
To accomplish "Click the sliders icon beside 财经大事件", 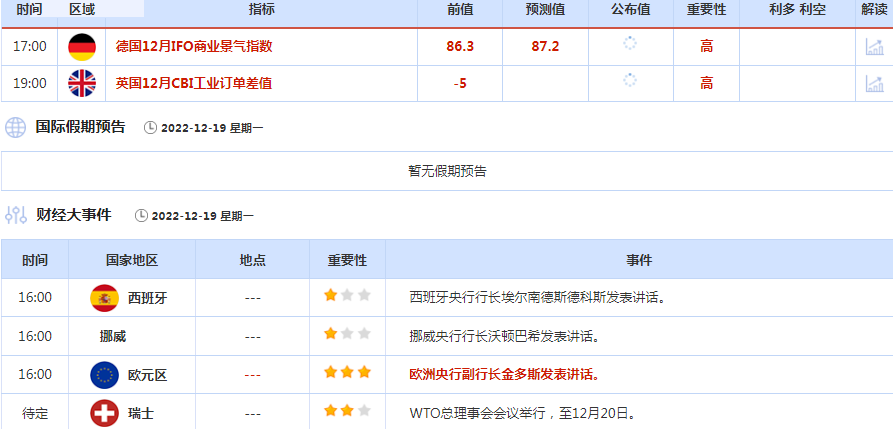I will [x=16, y=215].
